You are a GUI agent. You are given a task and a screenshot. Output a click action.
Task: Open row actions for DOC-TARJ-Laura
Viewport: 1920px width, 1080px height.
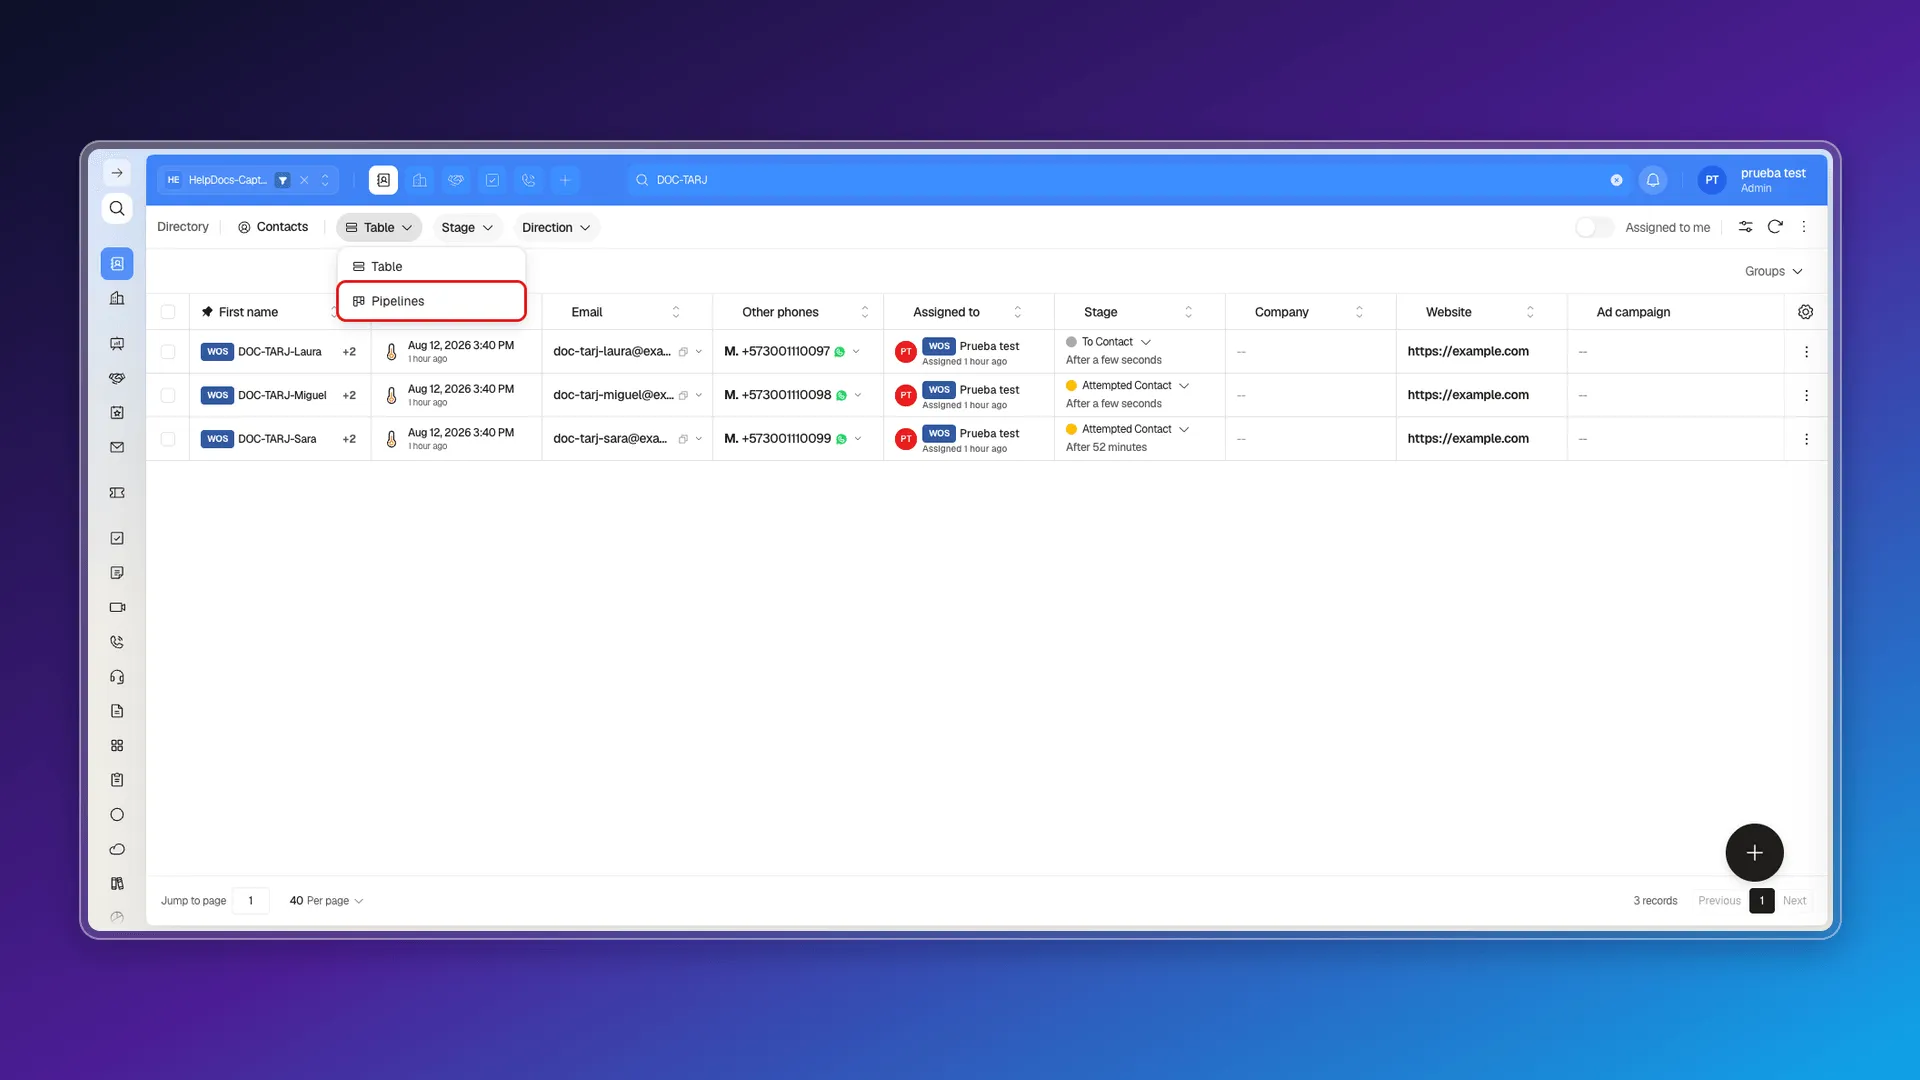[x=1806, y=352]
